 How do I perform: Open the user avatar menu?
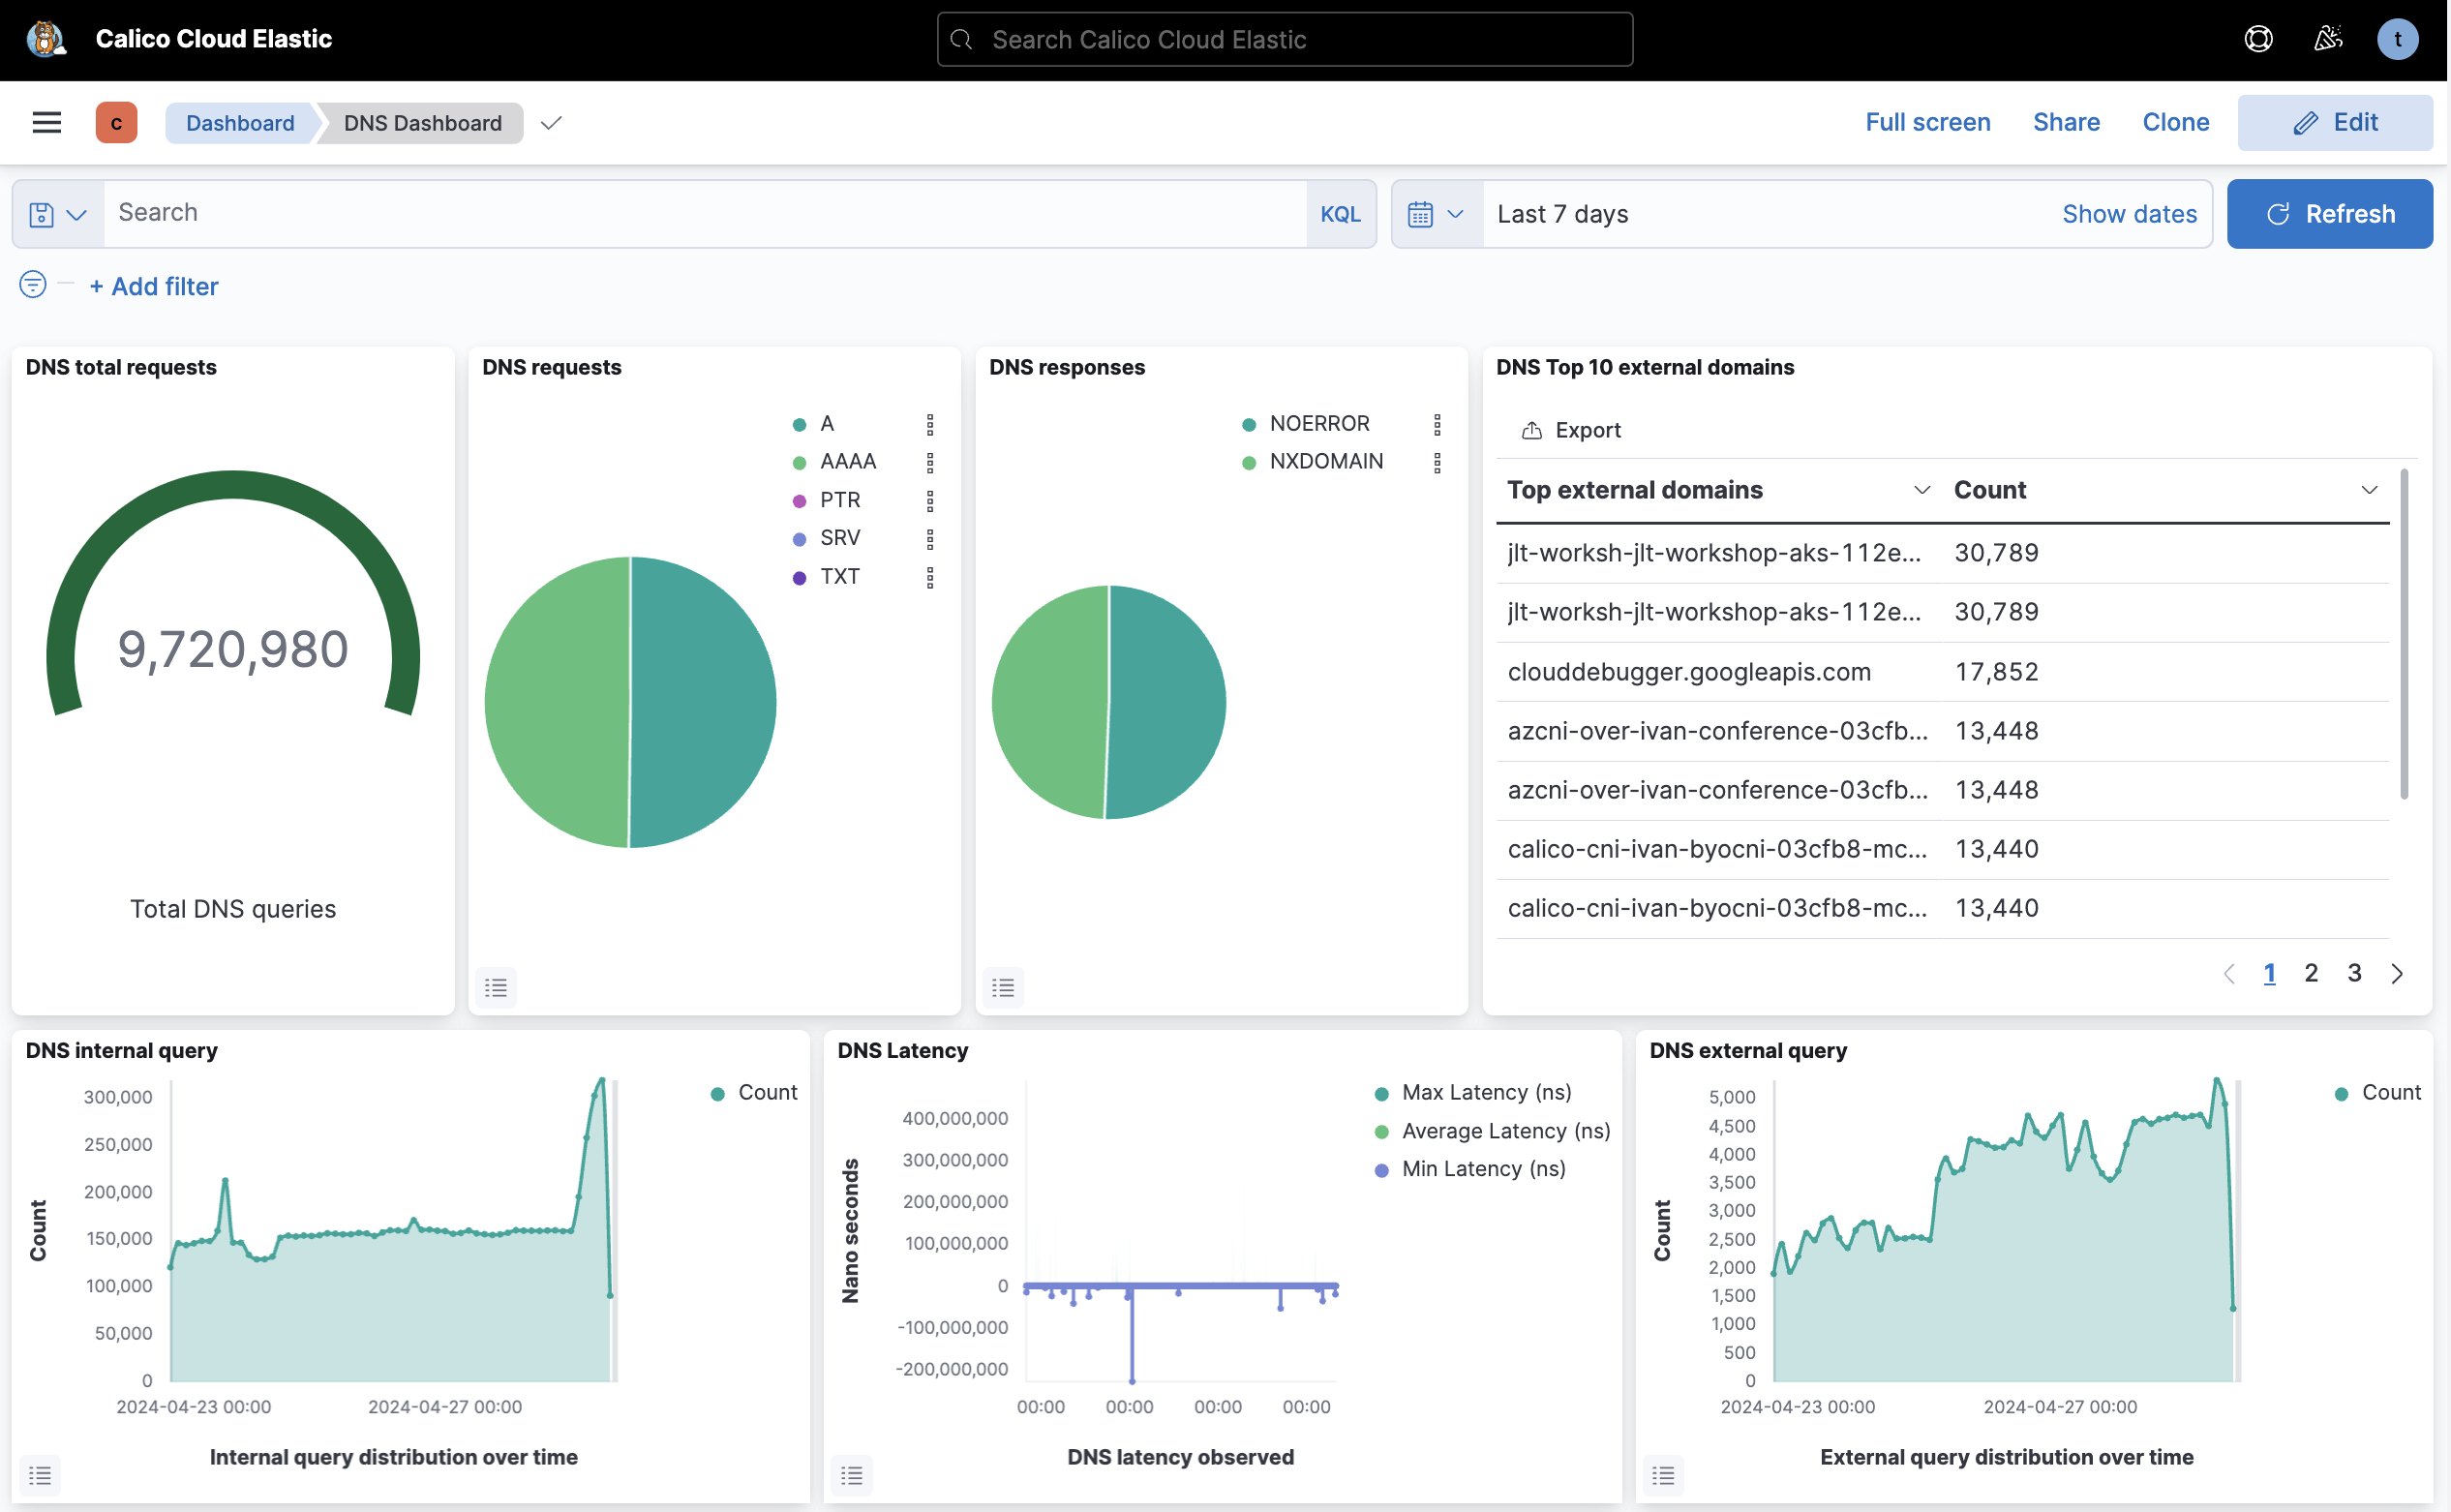(x=2399, y=39)
